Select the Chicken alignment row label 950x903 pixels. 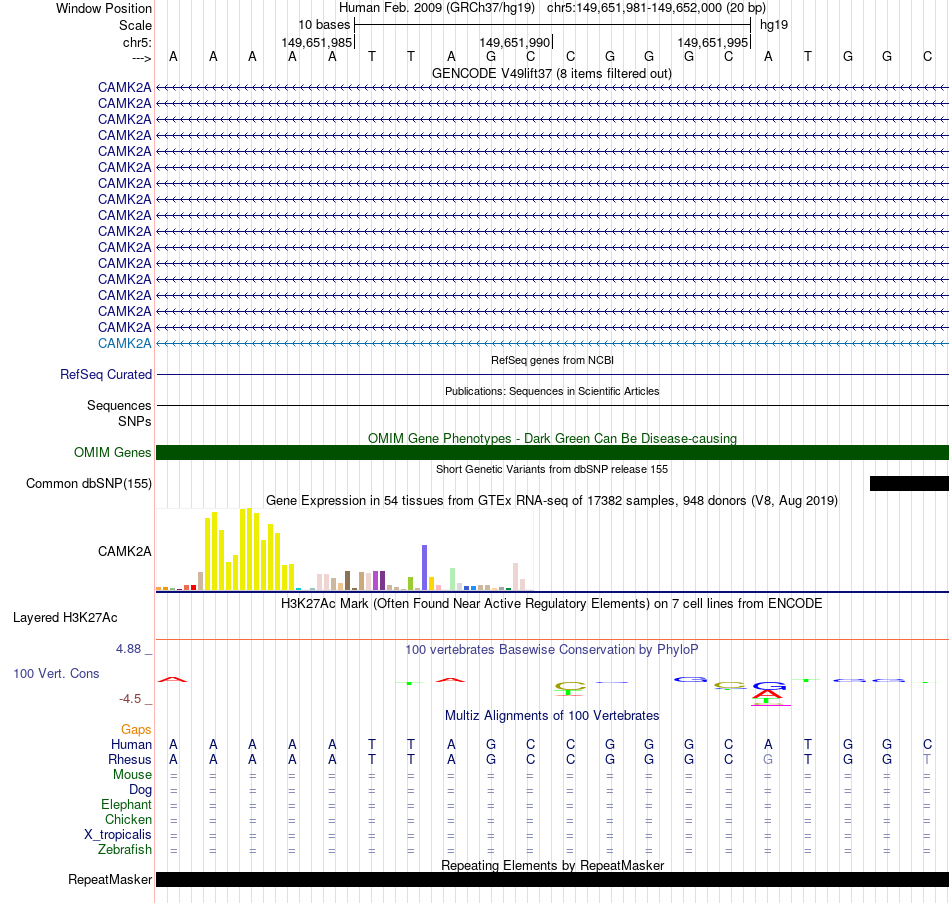(128, 819)
